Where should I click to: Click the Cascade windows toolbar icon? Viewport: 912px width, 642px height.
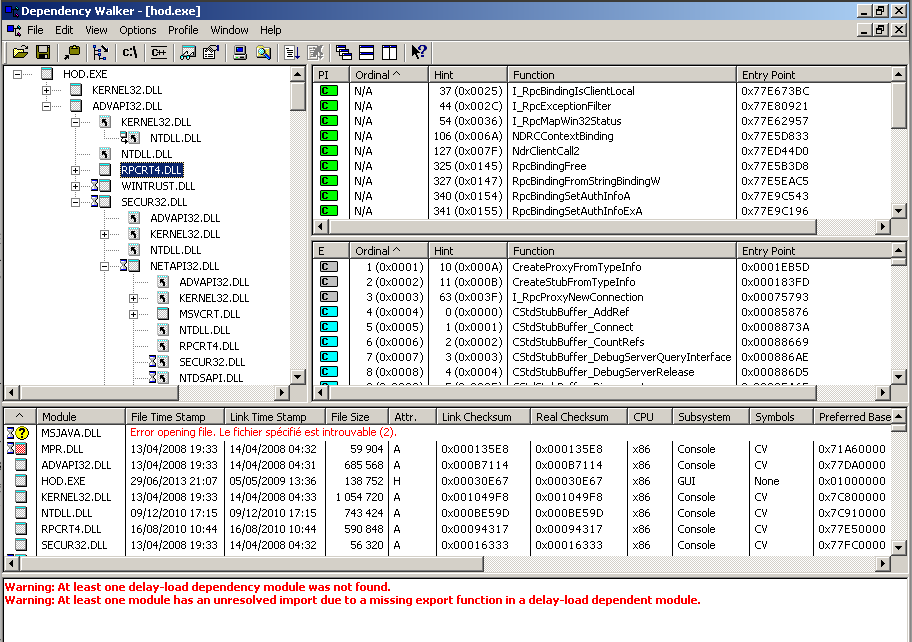click(x=344, y=52)
